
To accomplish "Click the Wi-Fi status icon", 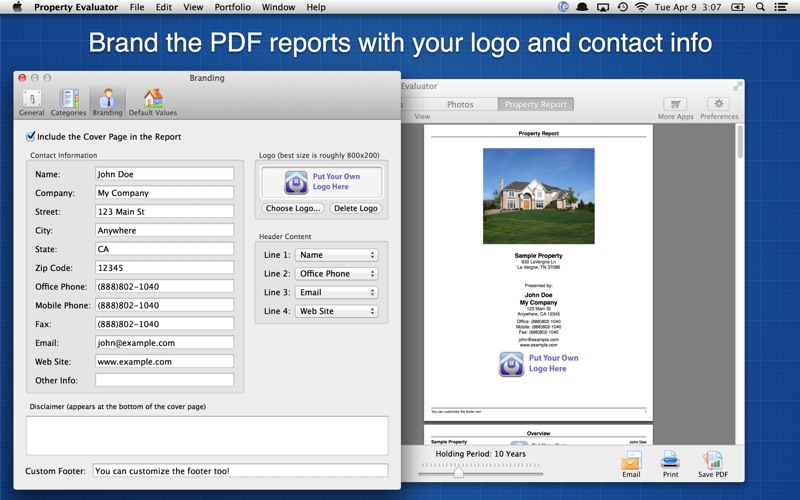I will tap(641, 7).
